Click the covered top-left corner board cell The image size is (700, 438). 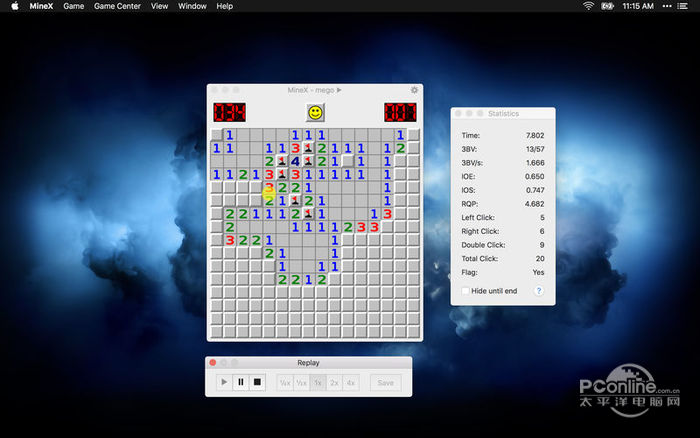coord(217,135)
